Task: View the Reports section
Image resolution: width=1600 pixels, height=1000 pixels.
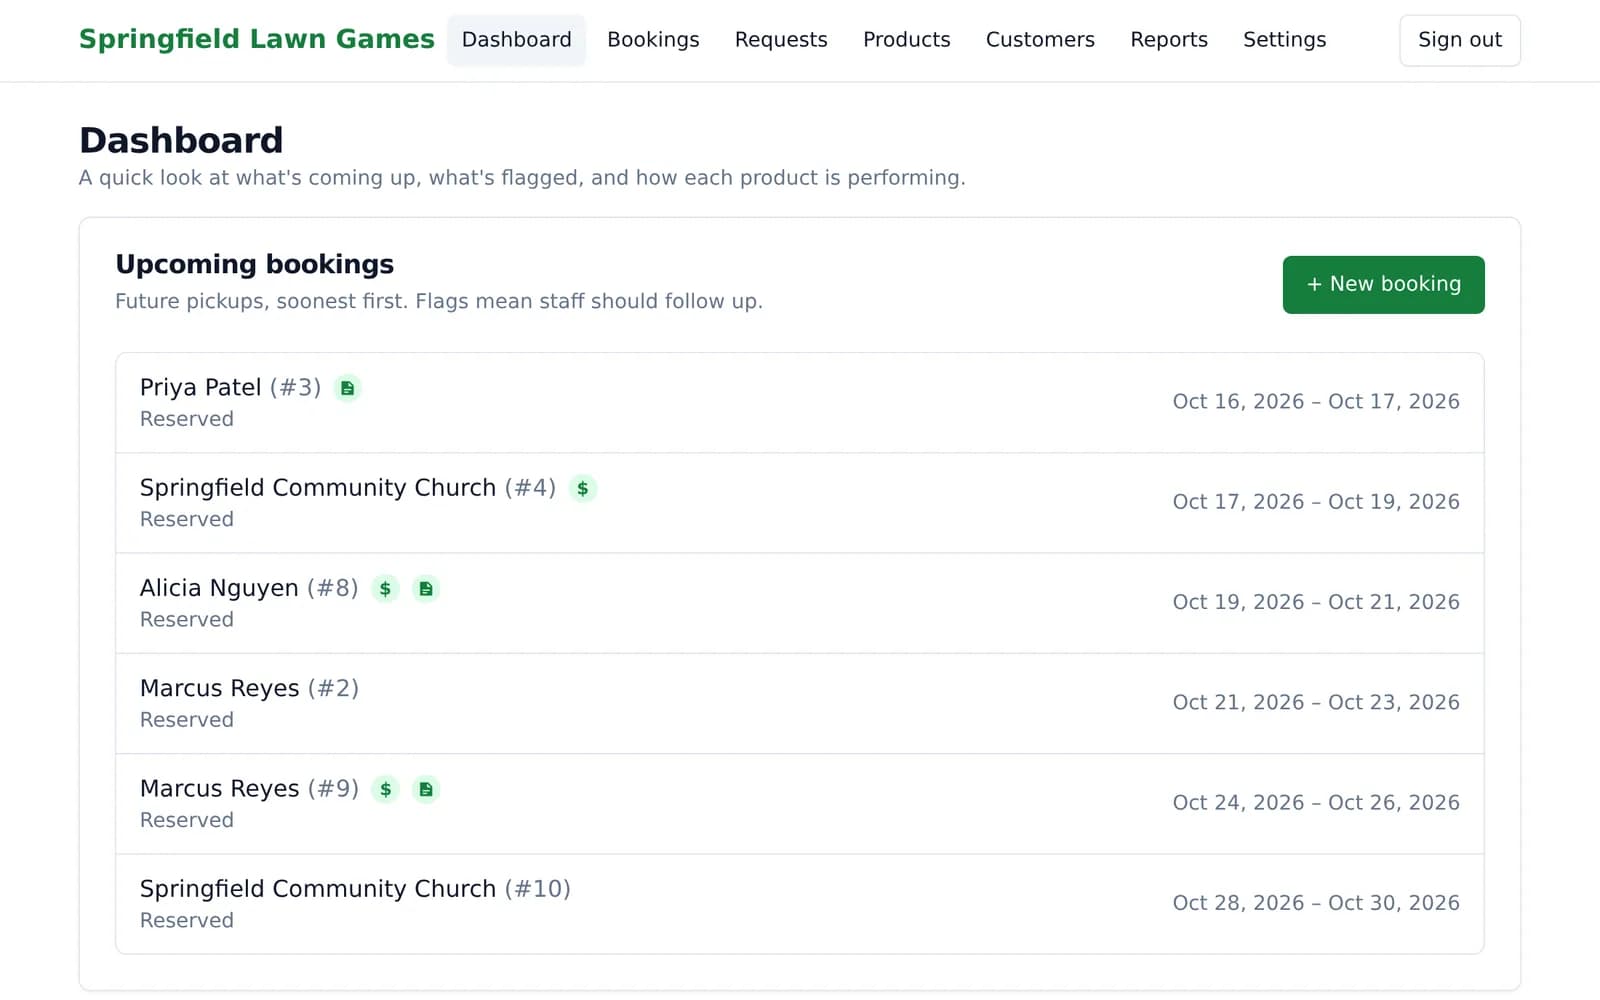Action: [x=1169, y=40]
